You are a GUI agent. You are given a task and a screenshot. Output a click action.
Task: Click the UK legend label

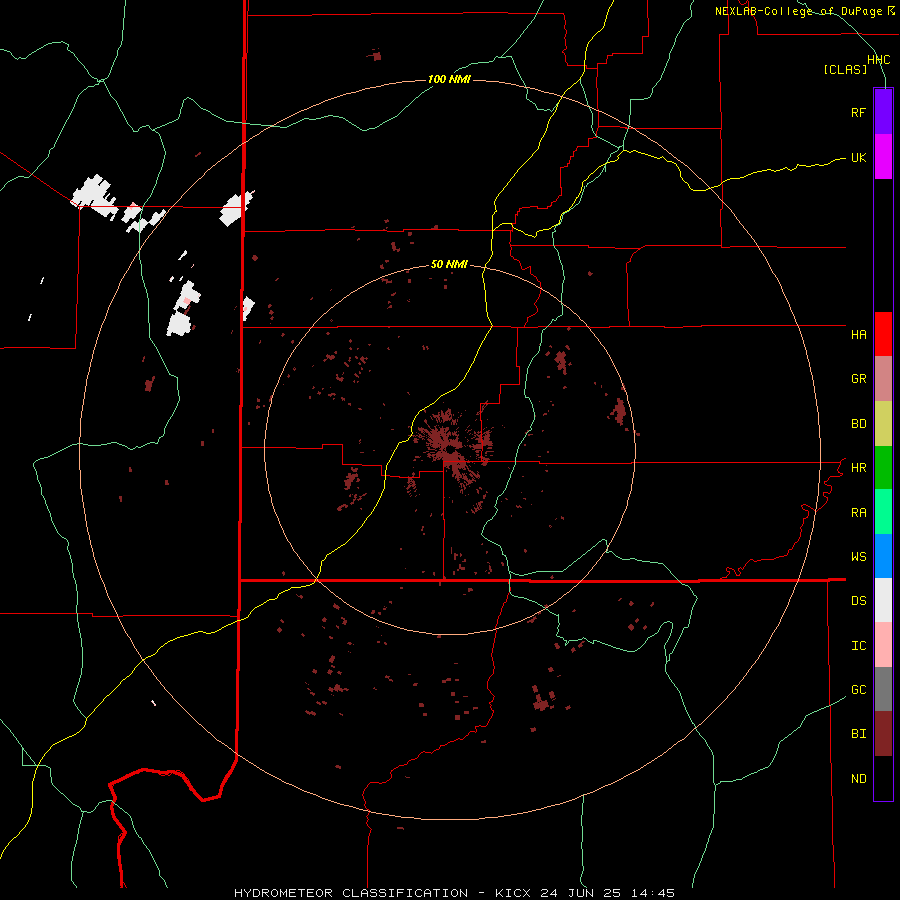click(x=858, y=157)
